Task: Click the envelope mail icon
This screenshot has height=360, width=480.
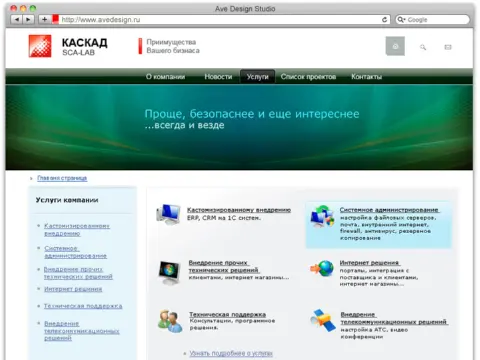Action: pos(448,47)
